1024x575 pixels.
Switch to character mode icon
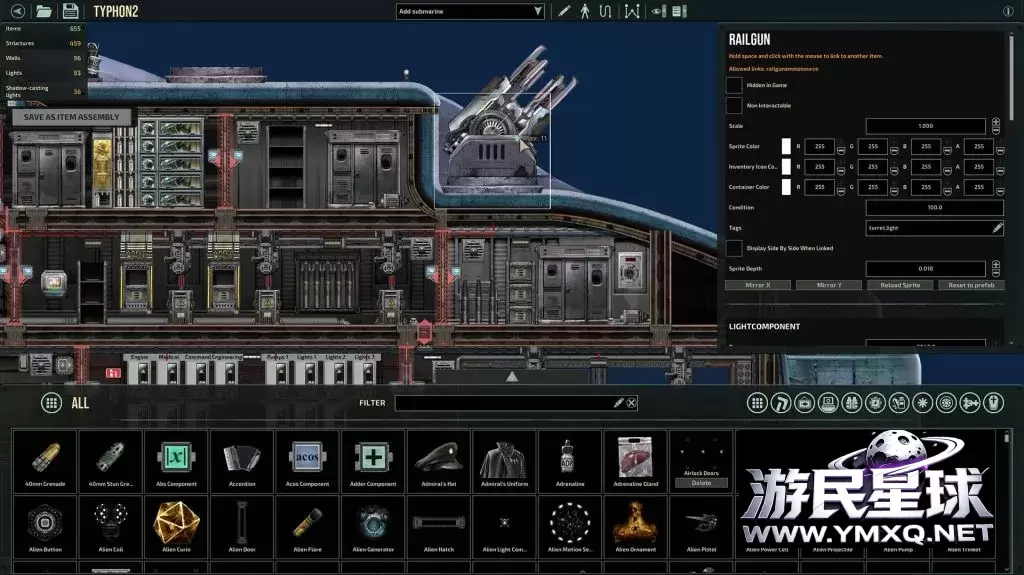pos(585,11)
